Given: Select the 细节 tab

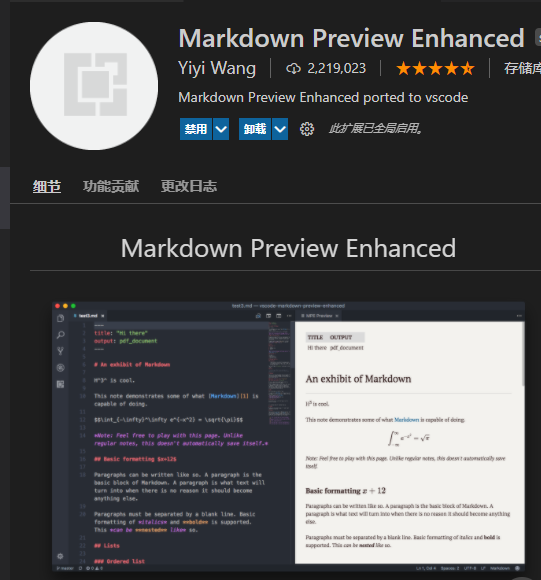Looking at the screenshot, I should tap(47, 186).
